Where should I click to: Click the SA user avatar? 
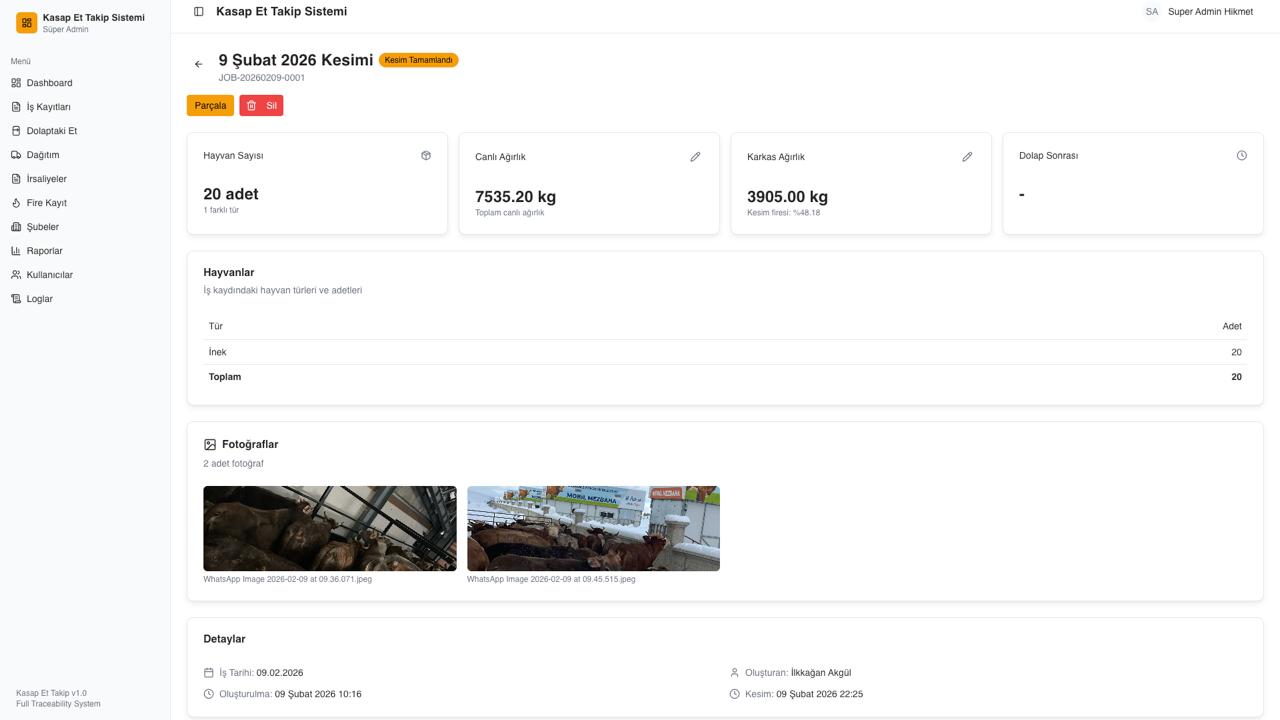point(1152,12)
